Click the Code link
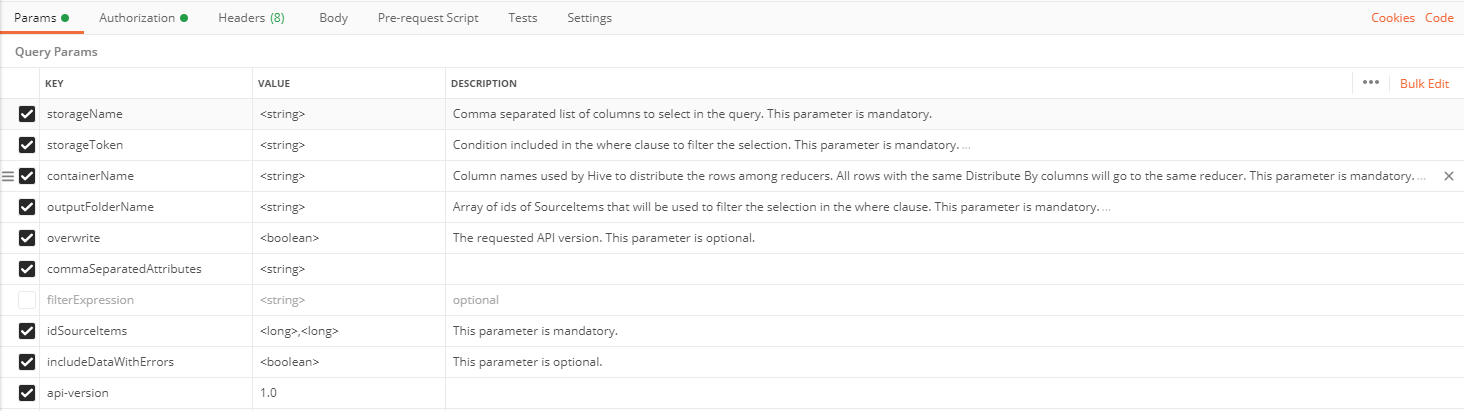Viewport: 1467px width, 411px height. coord(1439,18)
